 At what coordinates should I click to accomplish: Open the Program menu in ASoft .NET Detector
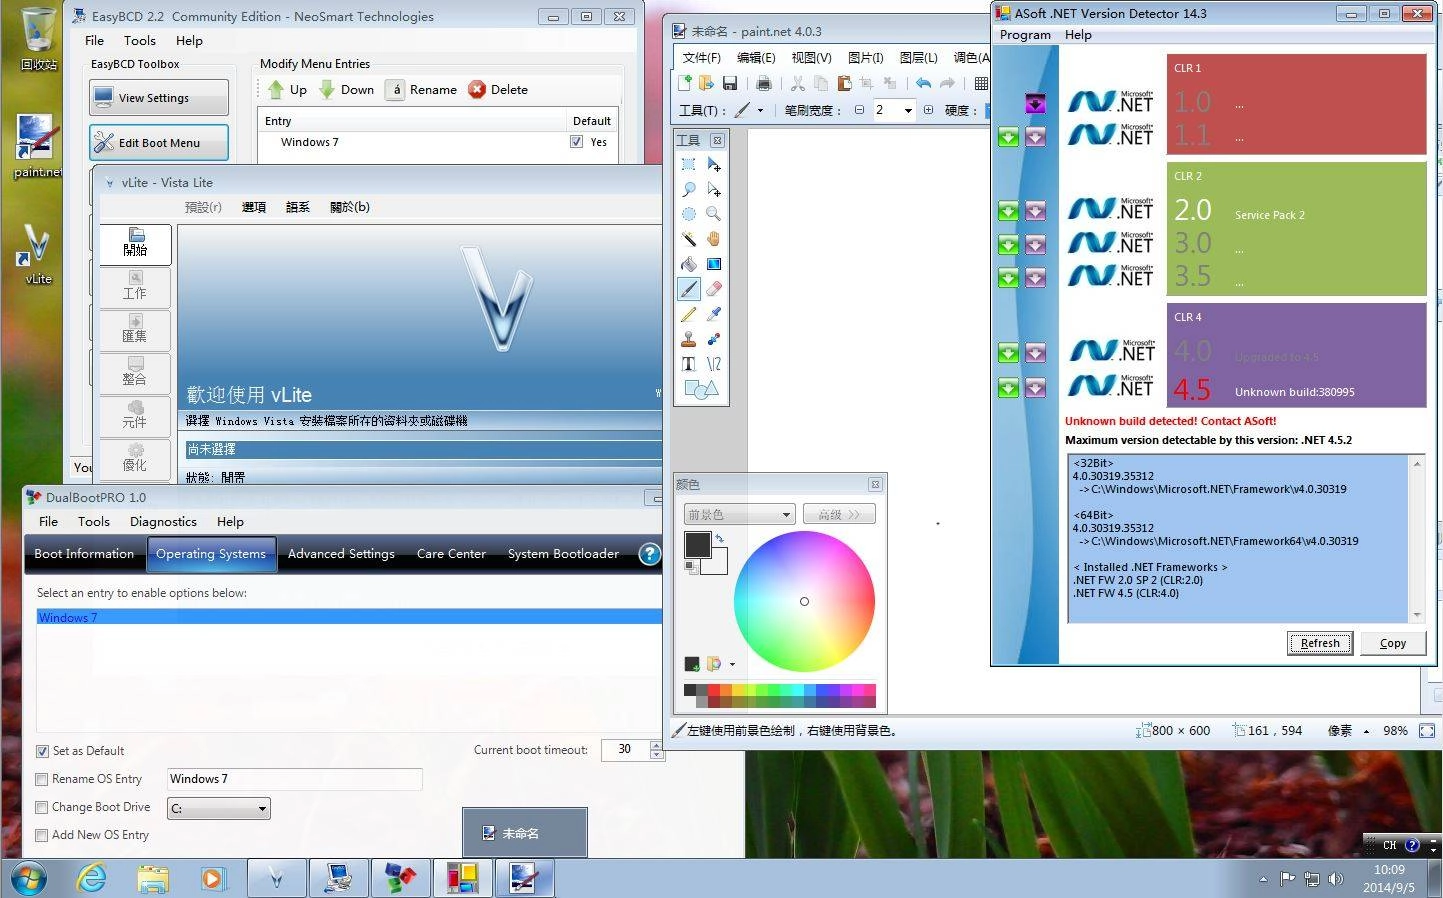coord(1025,35)
